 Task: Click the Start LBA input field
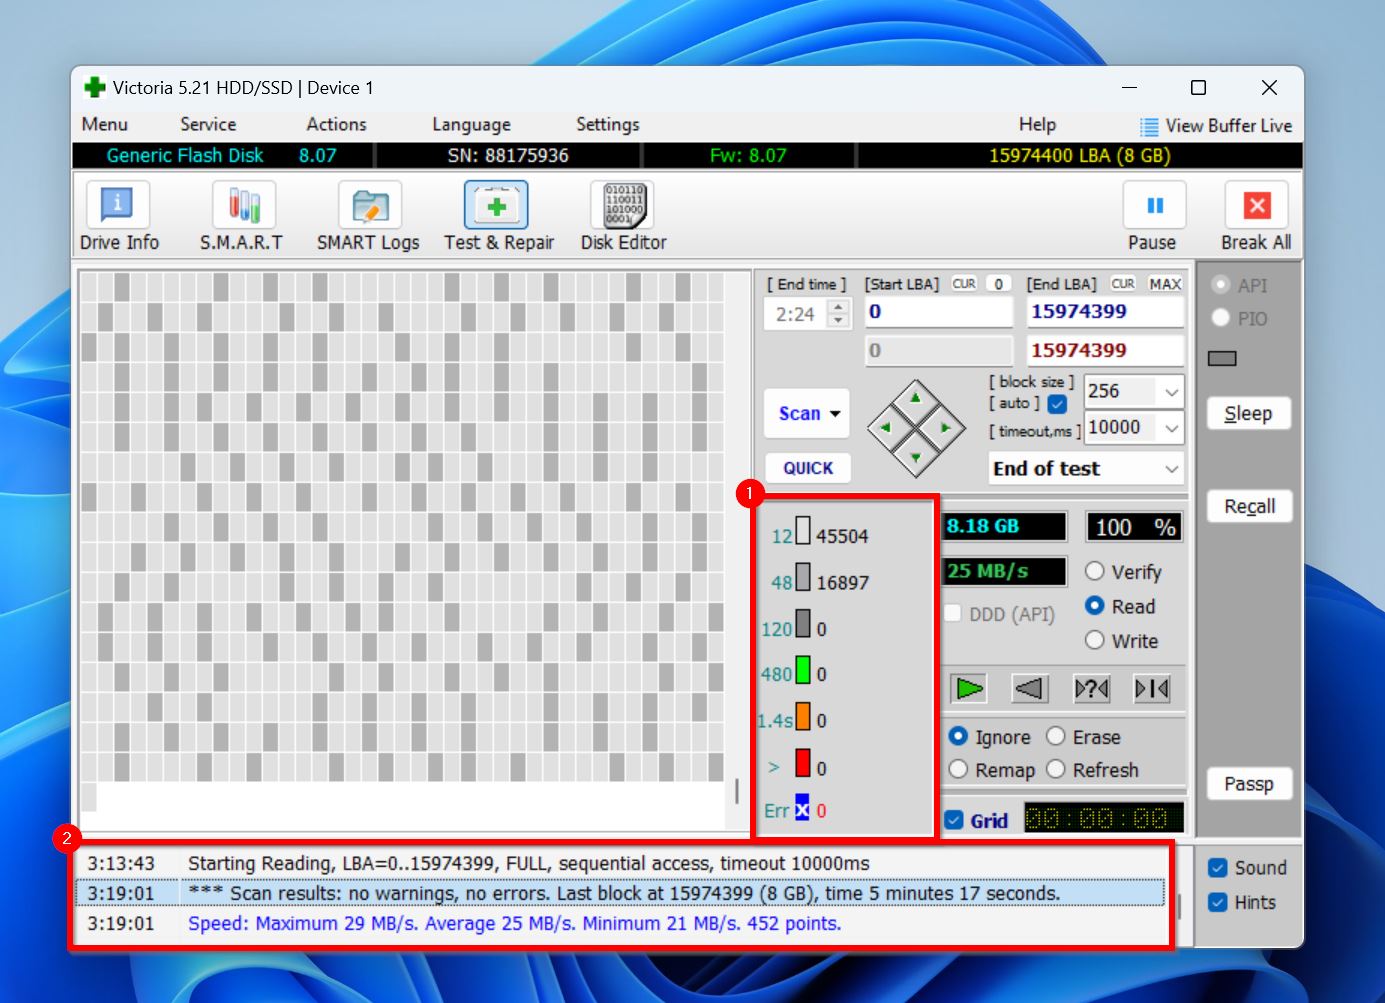pos(937,312)
